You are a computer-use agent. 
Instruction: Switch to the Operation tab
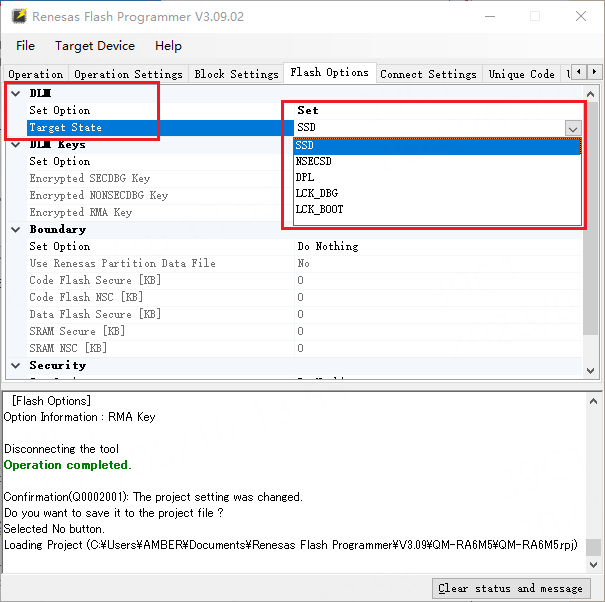pos(36,74)
